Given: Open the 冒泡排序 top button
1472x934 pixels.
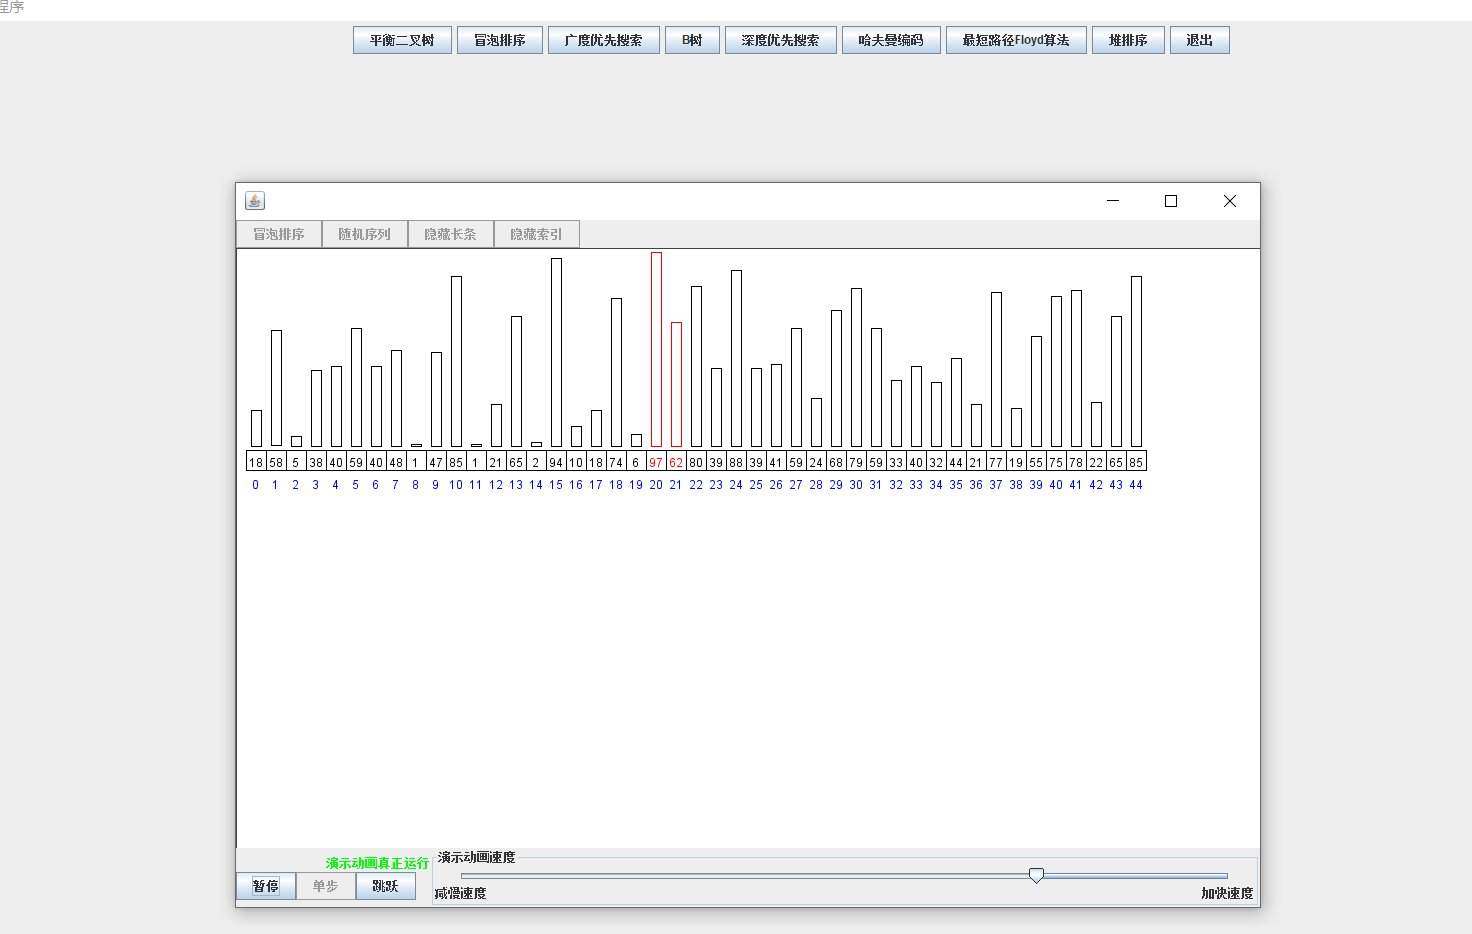Looking at the screenshot, I should [x=499, y=40].
